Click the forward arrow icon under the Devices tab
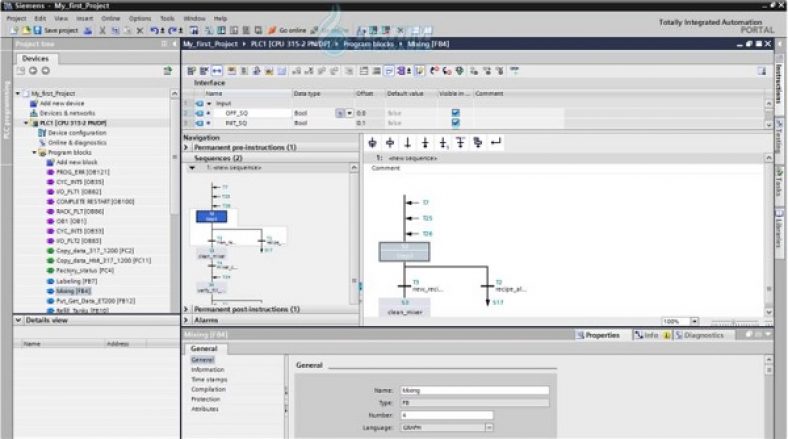The width and height of the screenshot is (788, 439). pyautogui.click(x=46, y=71)
